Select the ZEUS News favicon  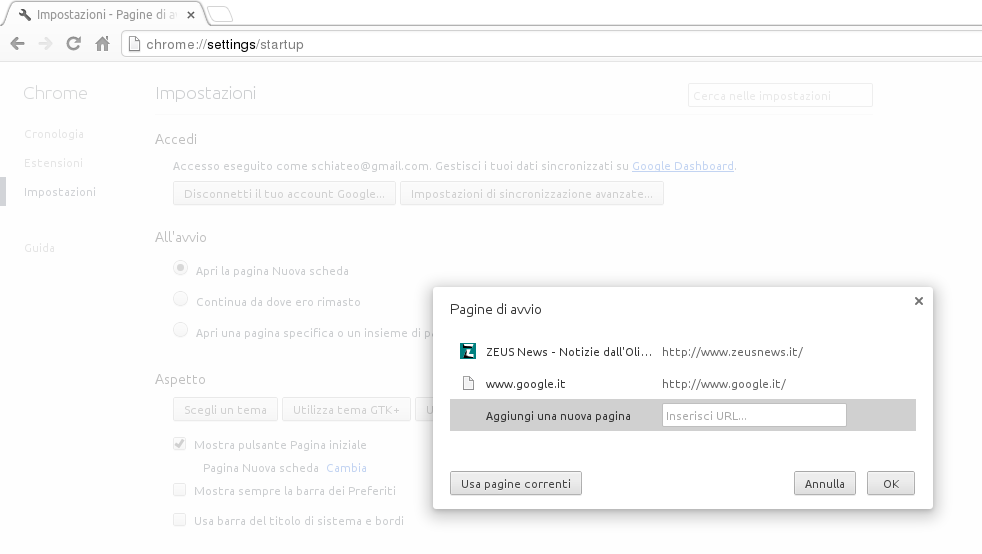pyautogui.click(x=468, y=351)
